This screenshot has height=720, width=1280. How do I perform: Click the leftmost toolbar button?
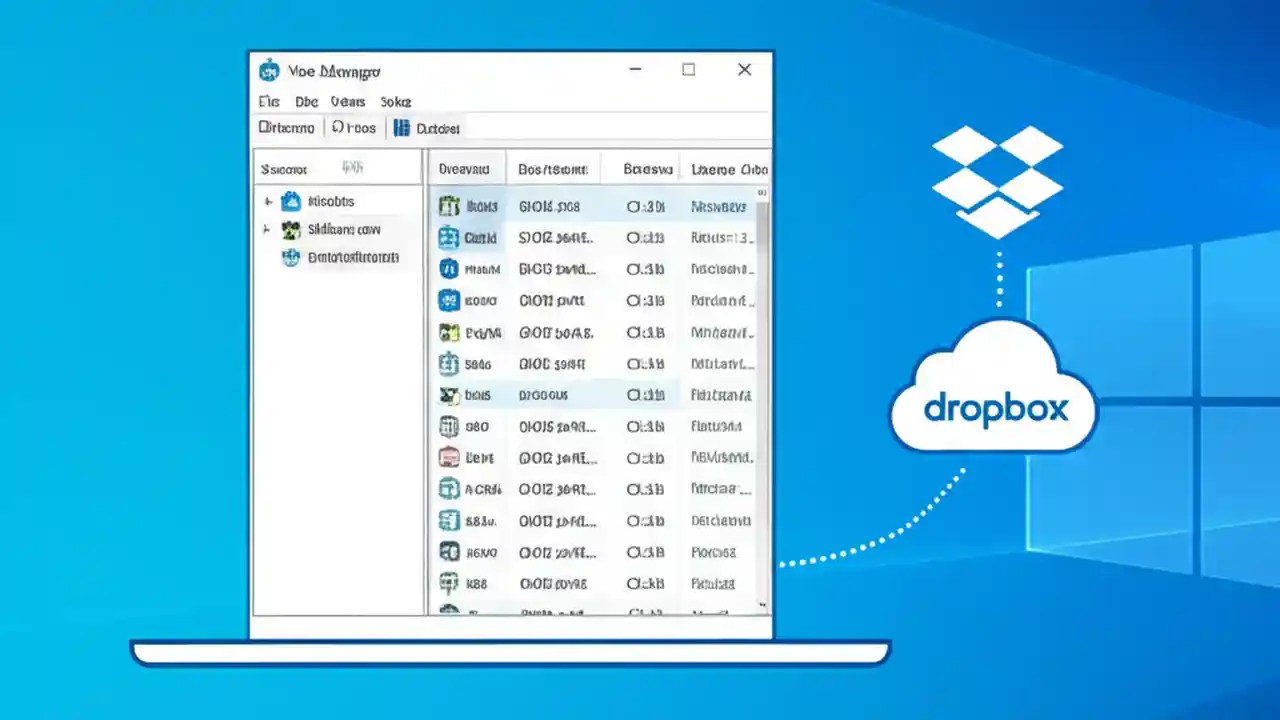[285, 127]
